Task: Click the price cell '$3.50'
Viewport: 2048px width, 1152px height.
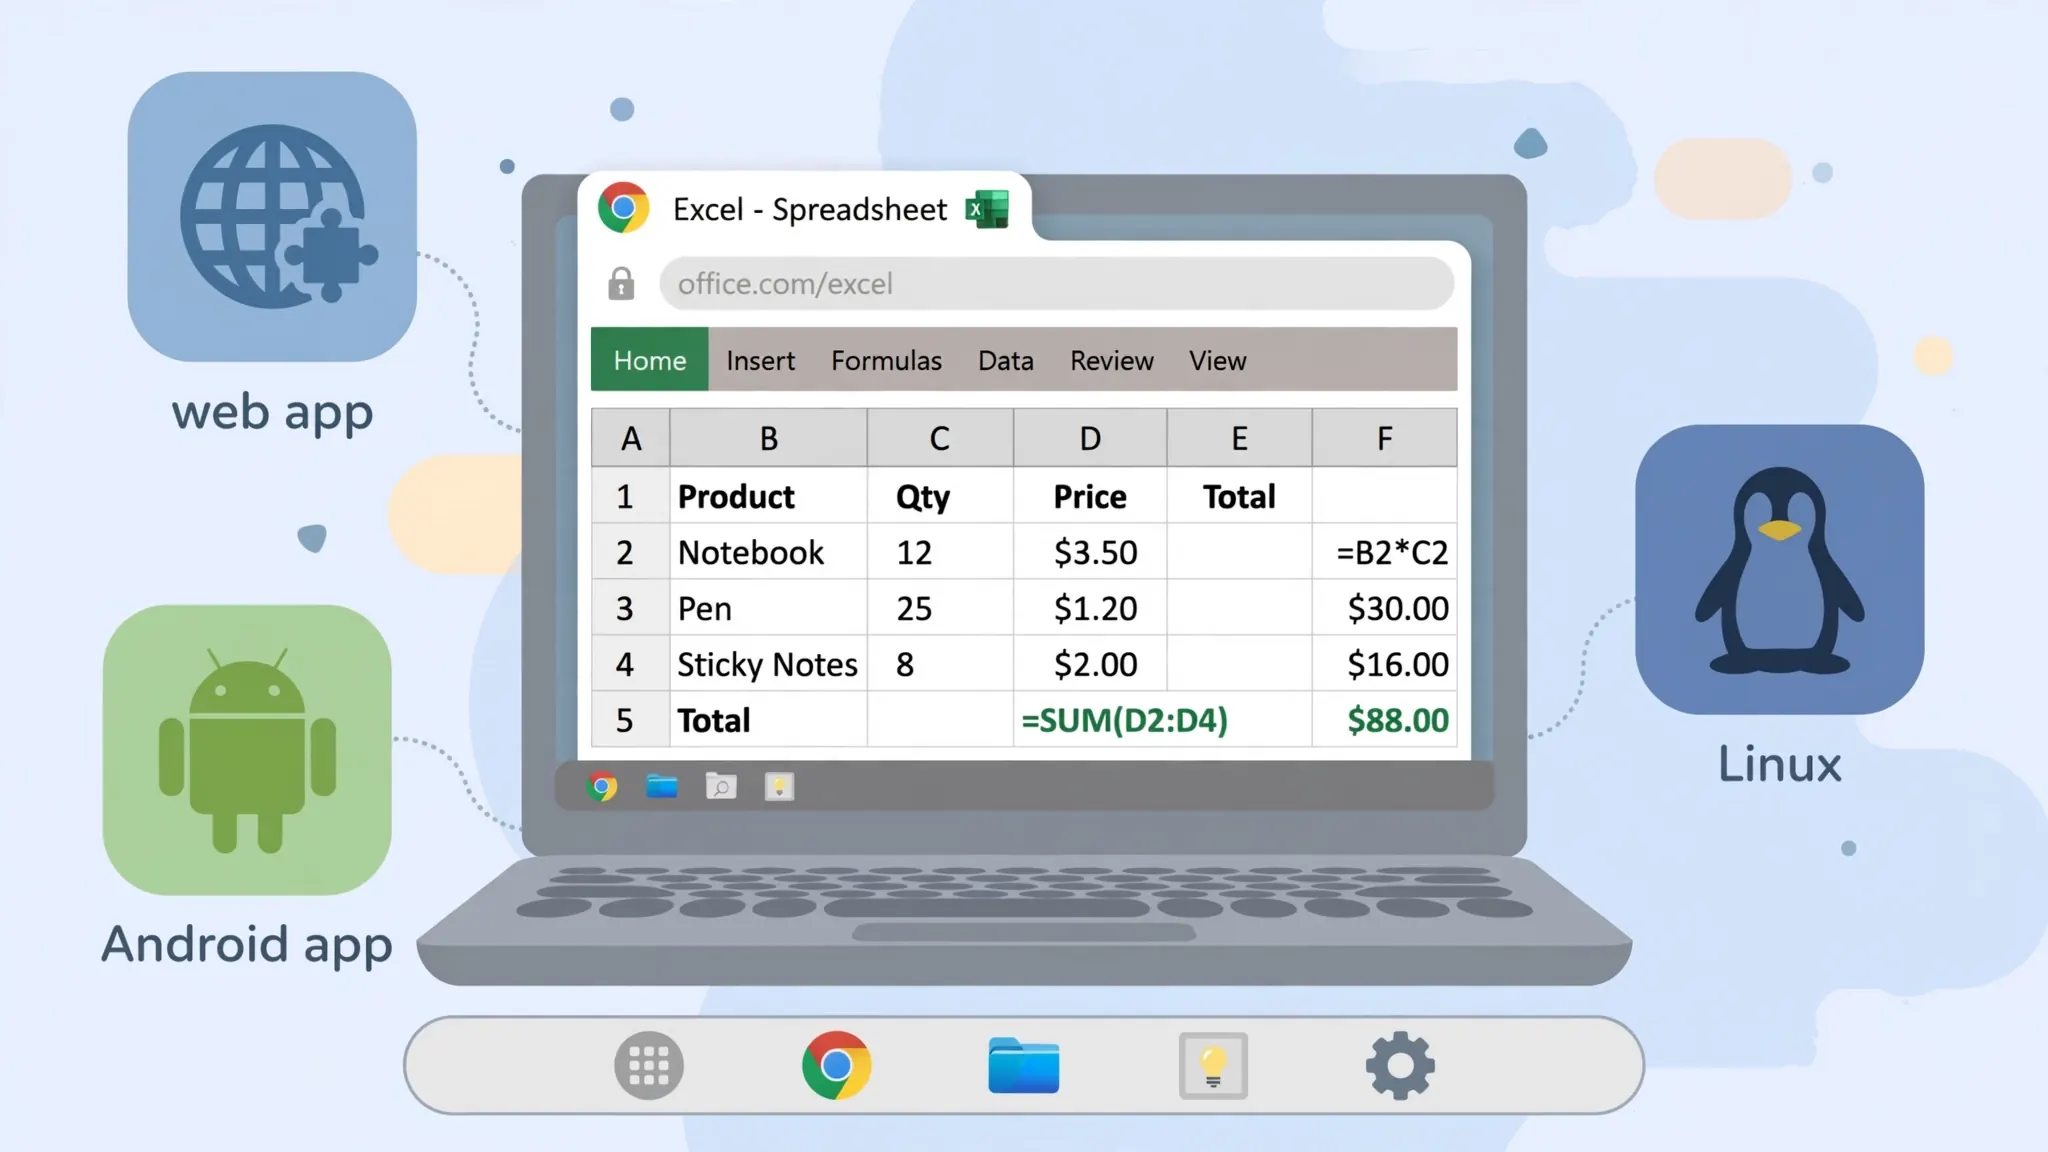Action: 1090,552
